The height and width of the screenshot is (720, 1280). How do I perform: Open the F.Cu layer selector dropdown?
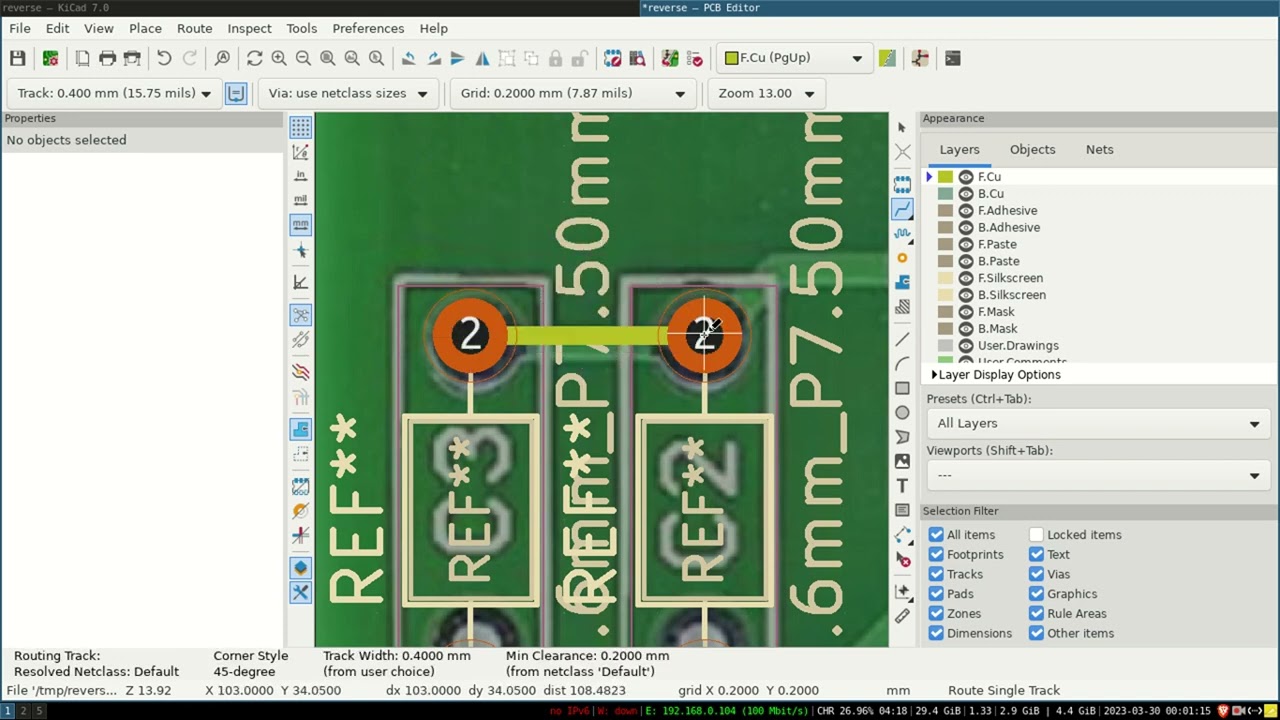794,58
